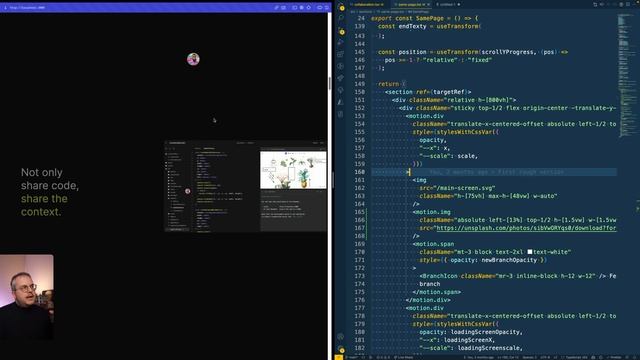Image resolution: width=640 pixels, height=360 pixels.
Task: Click the app screenshot thumbnail in preview
Action: click(246, 187)
